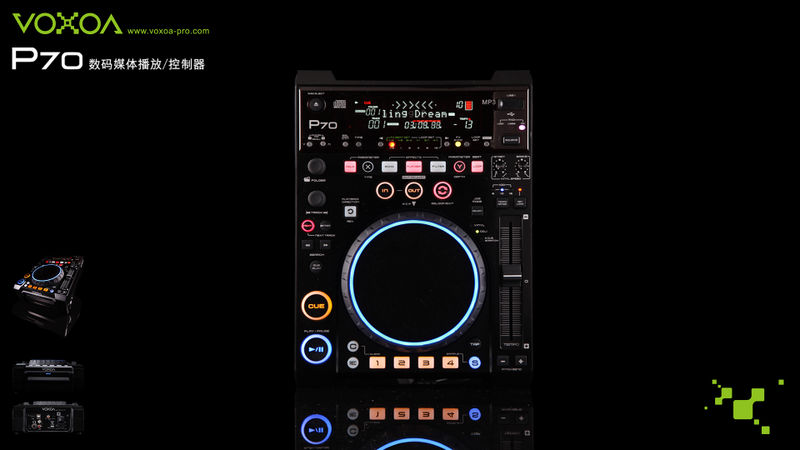Click the small square button below the tempo fader
The width and height of the screenshot is (800, 450).
pyautogui.click(x=526, y=346)
